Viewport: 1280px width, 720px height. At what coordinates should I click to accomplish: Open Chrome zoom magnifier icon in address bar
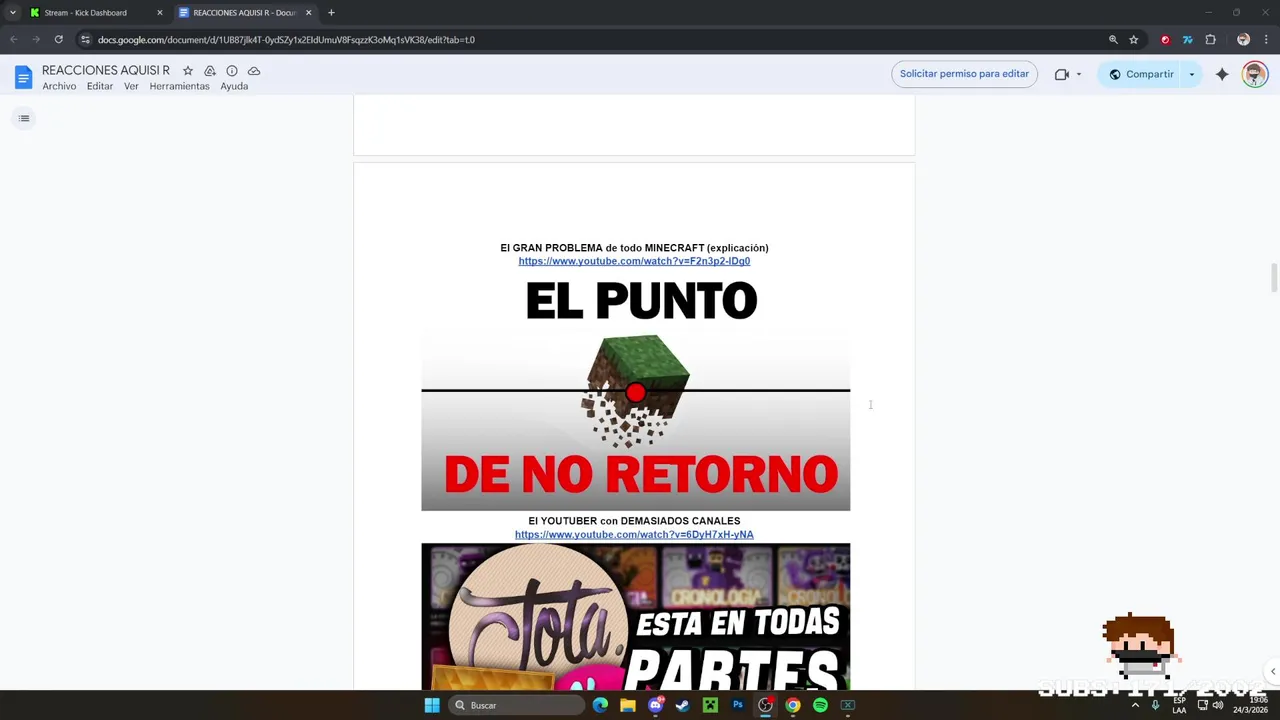point(1113,40)
